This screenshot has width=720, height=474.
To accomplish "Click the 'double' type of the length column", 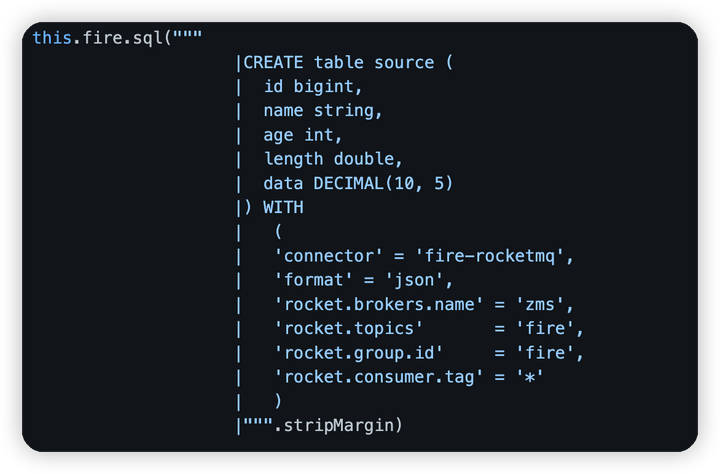I will click(362, 158).
